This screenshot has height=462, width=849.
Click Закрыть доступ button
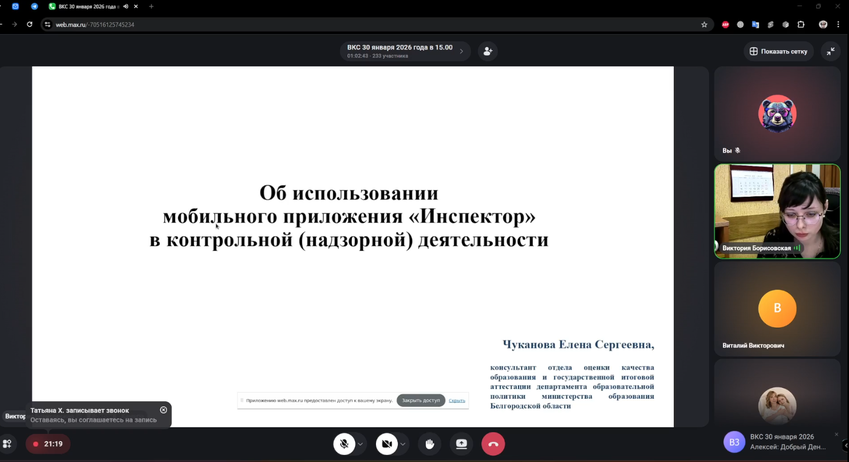[x=421, y=400]
